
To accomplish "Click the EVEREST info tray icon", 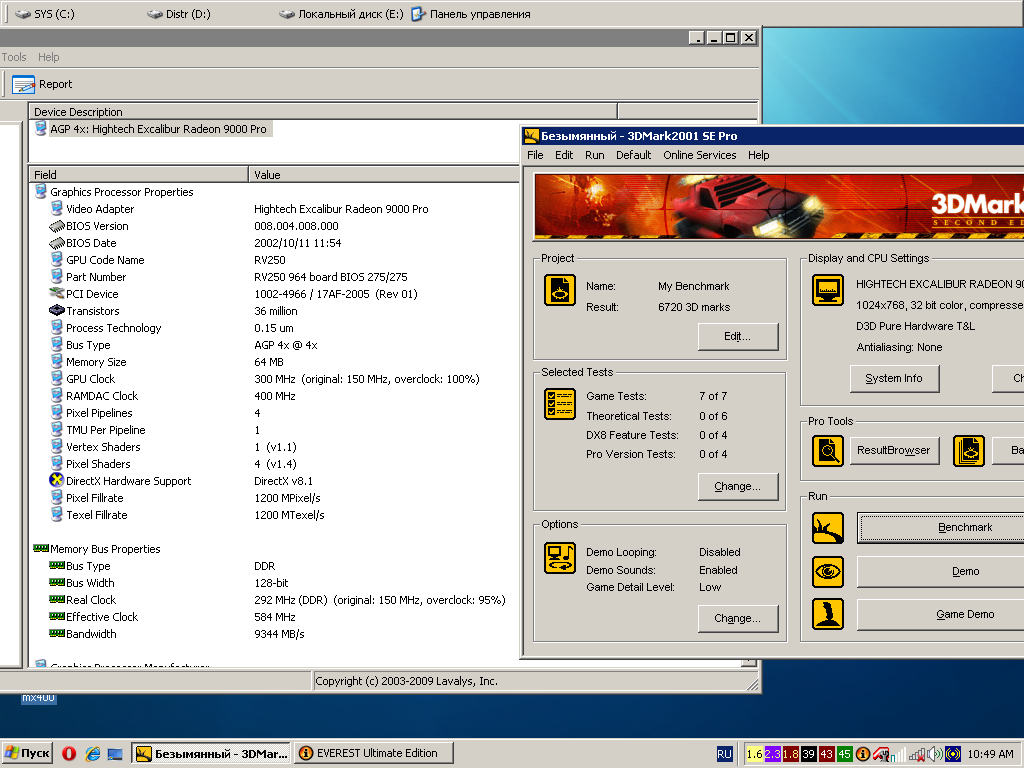I will click(x=863, y=754).
